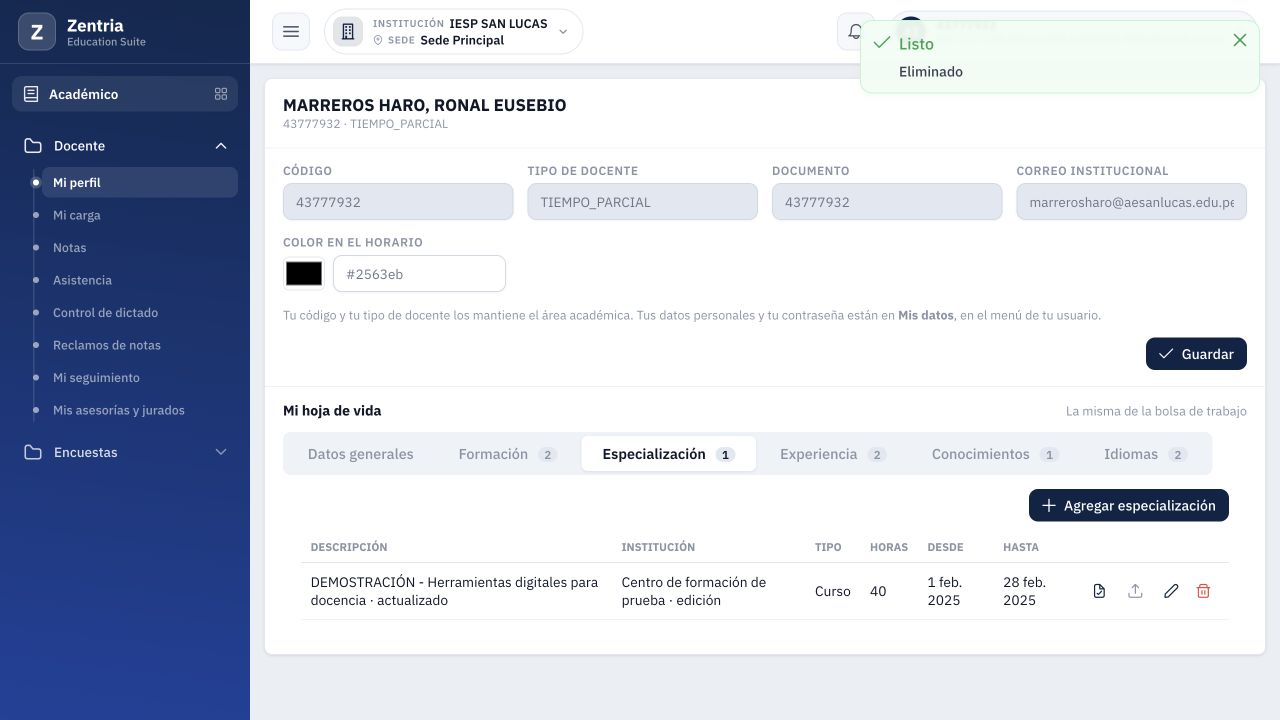Close the Listo toast notification
The image size is (1280, 720).
1240,40
